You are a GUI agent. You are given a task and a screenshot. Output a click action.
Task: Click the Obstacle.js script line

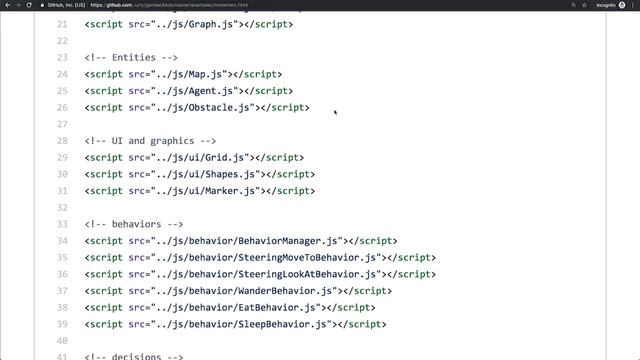[197, 108]
